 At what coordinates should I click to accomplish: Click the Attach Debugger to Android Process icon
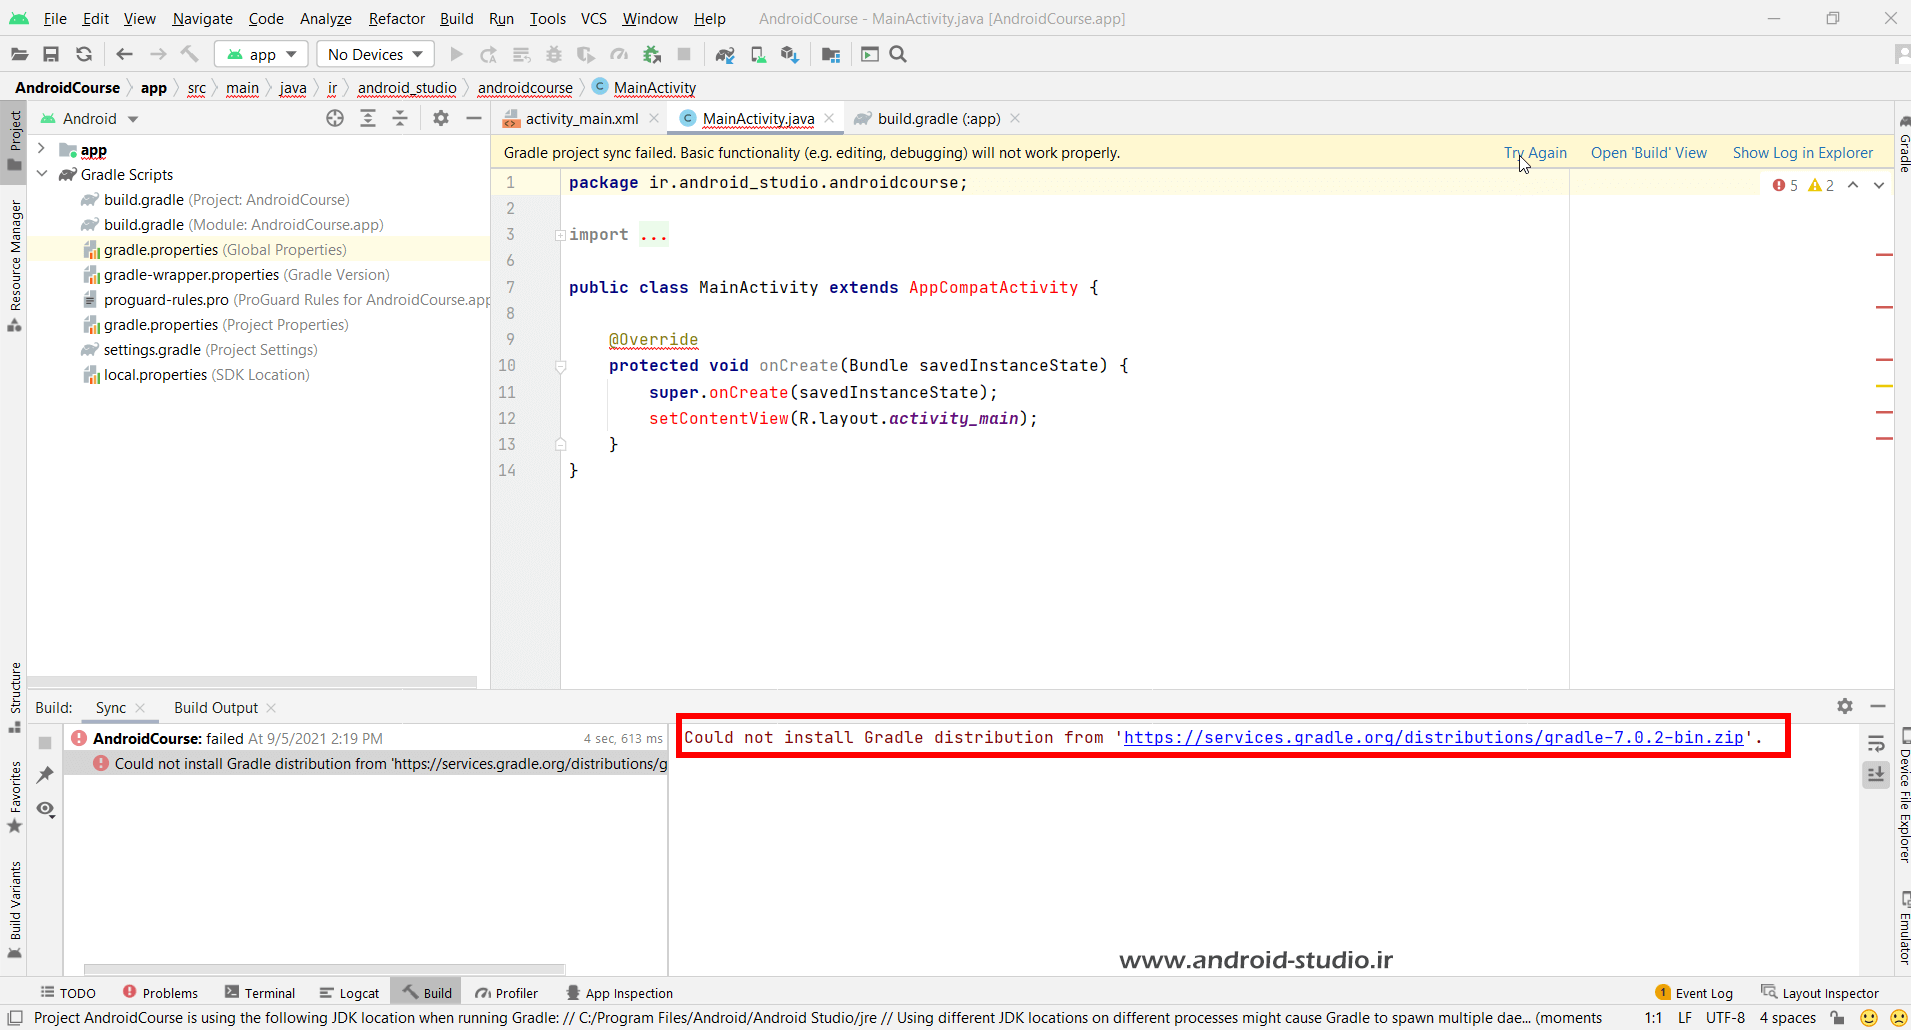652,55
